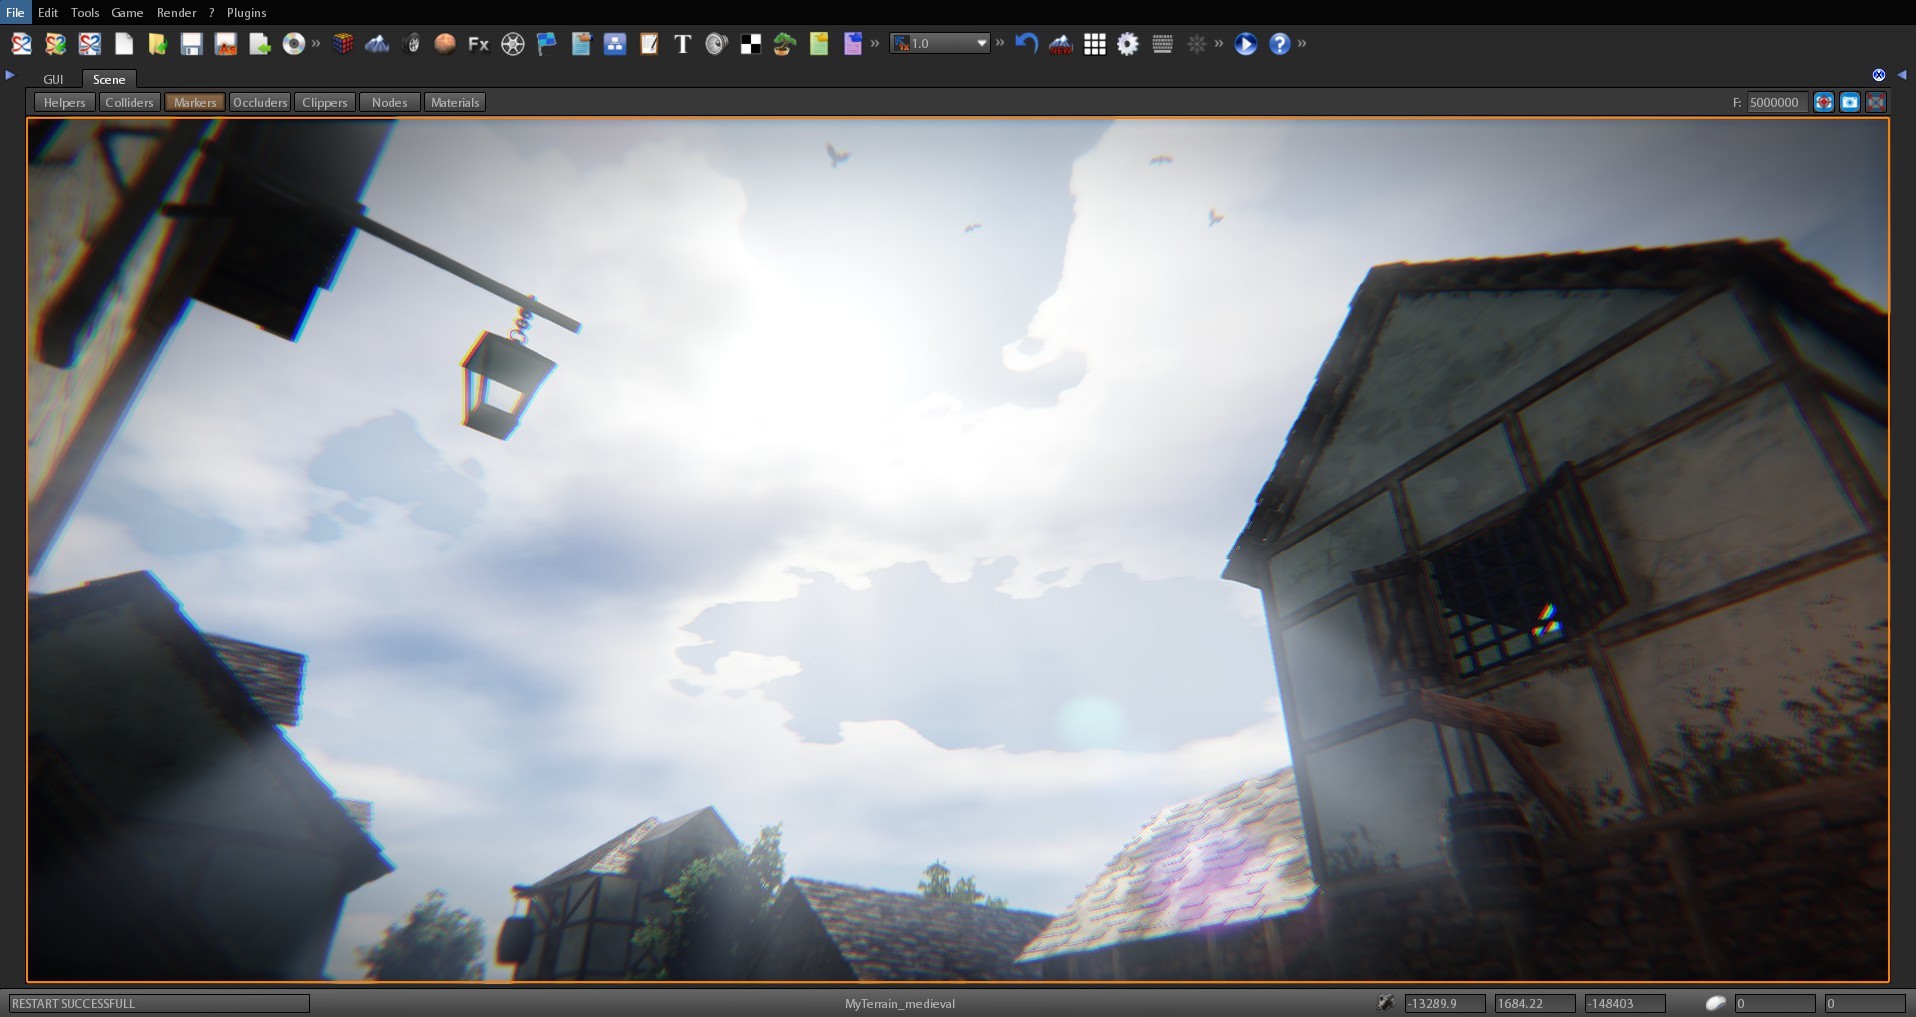
Task: Click the F: 5000000 value field
Action: pyautogui.click(x=1773, y=101)
